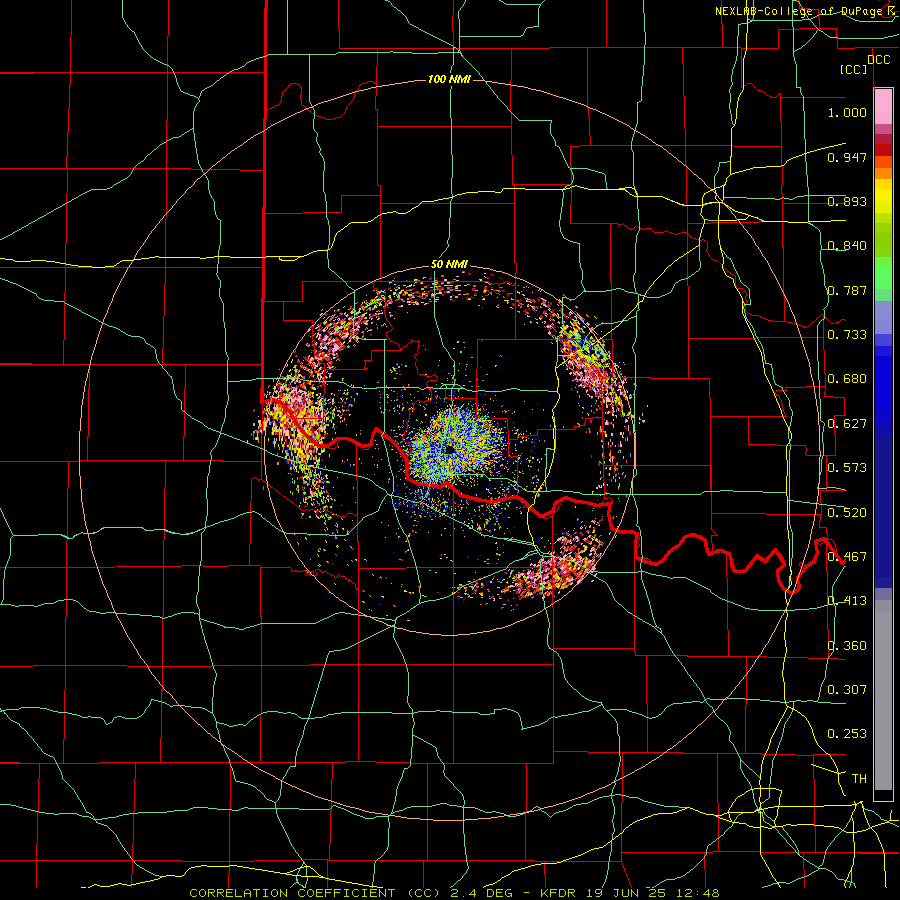The width and height of the screenshot is (900, 900).
Task: Click the 0.360 legend value
Action: 847,646
